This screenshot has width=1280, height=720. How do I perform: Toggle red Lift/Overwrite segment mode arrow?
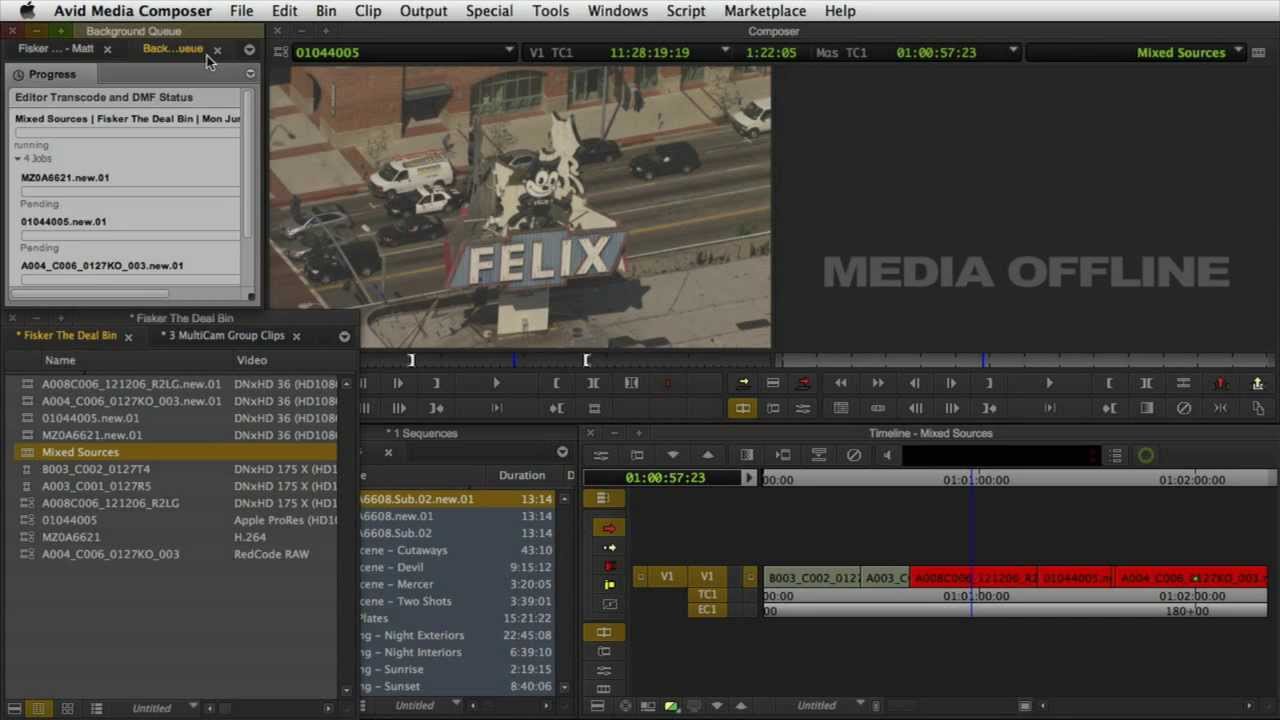click(609, 529)
